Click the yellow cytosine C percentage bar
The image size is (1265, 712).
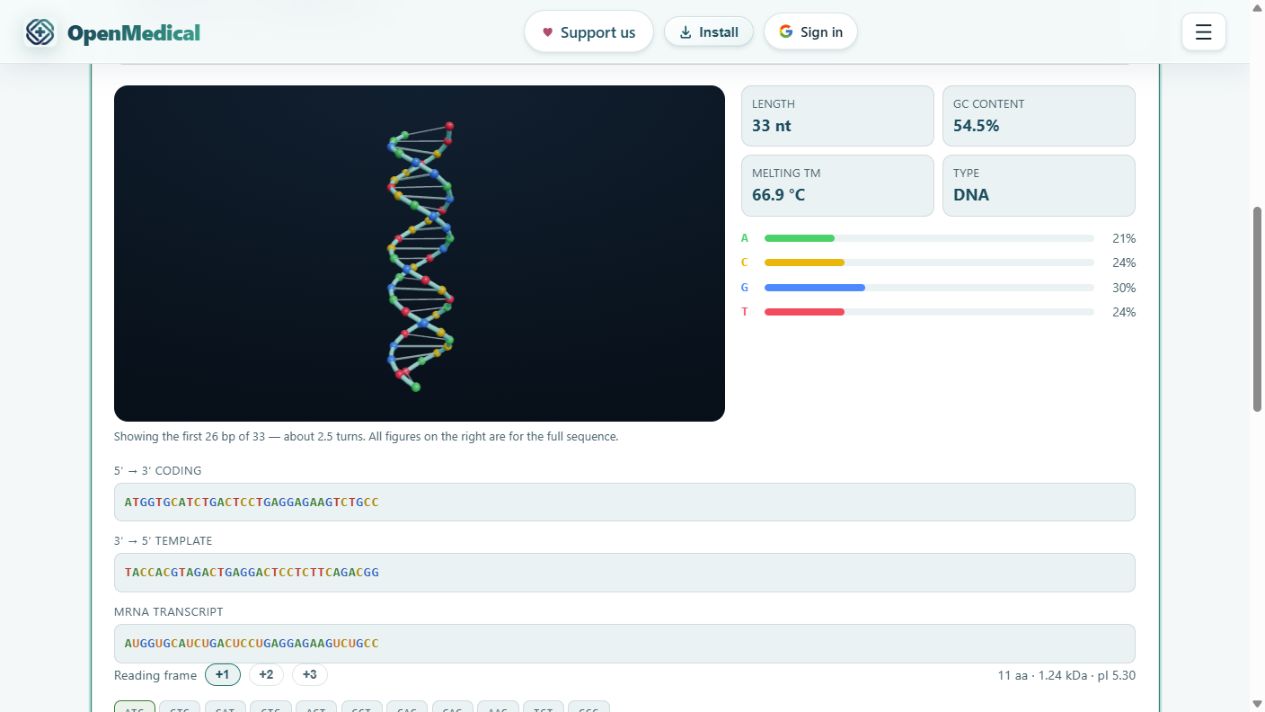(804, 263)
